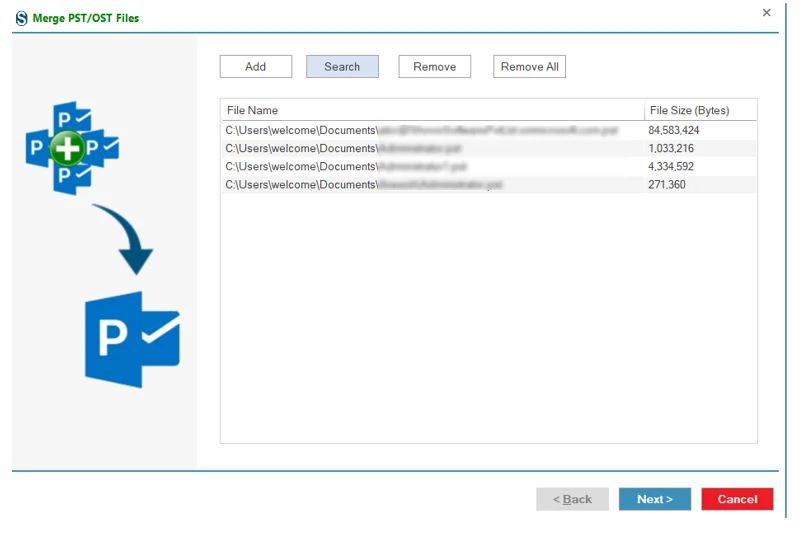Image resolution: width=812 pixels, height=537 pixels.
Task: Cancel the merge wizard
Action: coord(737,499)
